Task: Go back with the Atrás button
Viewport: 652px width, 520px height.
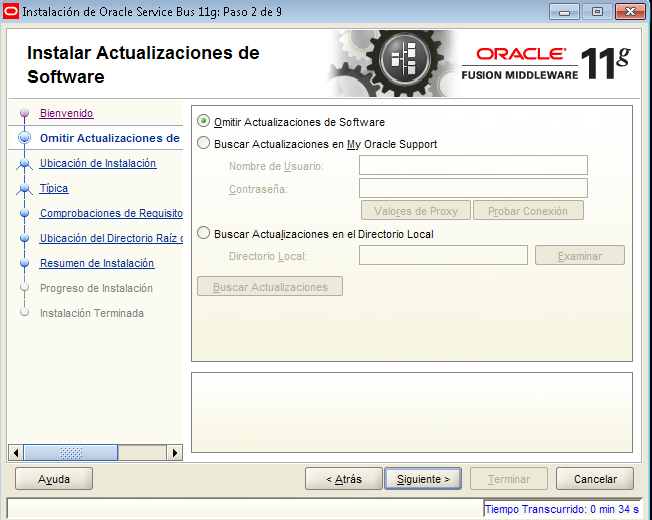Action: (x=343, y=479)
